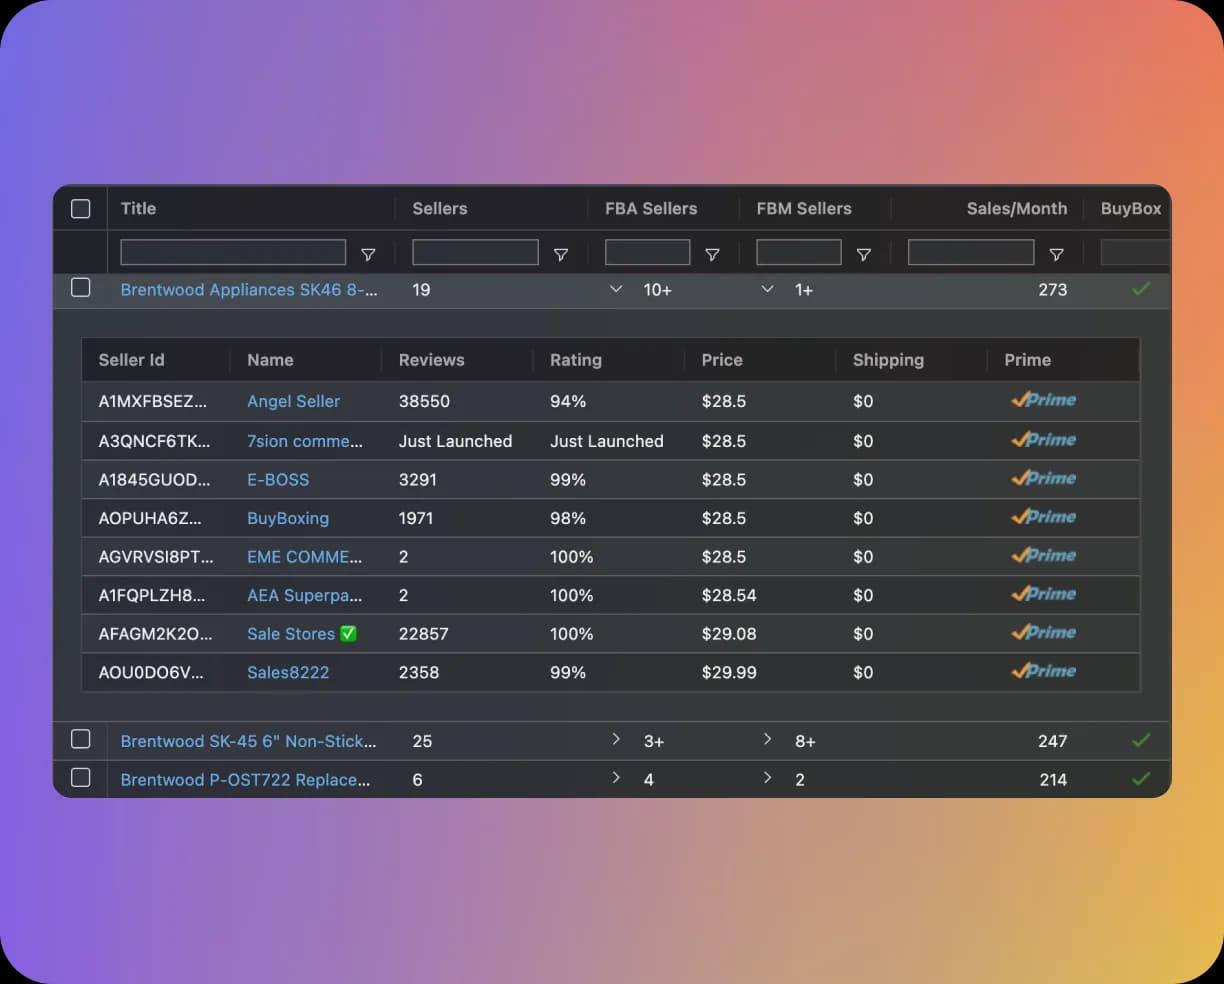Sort by the Sales/Month column header
This screenshot has width=1224, height=984.
(x=1016, y=209)
